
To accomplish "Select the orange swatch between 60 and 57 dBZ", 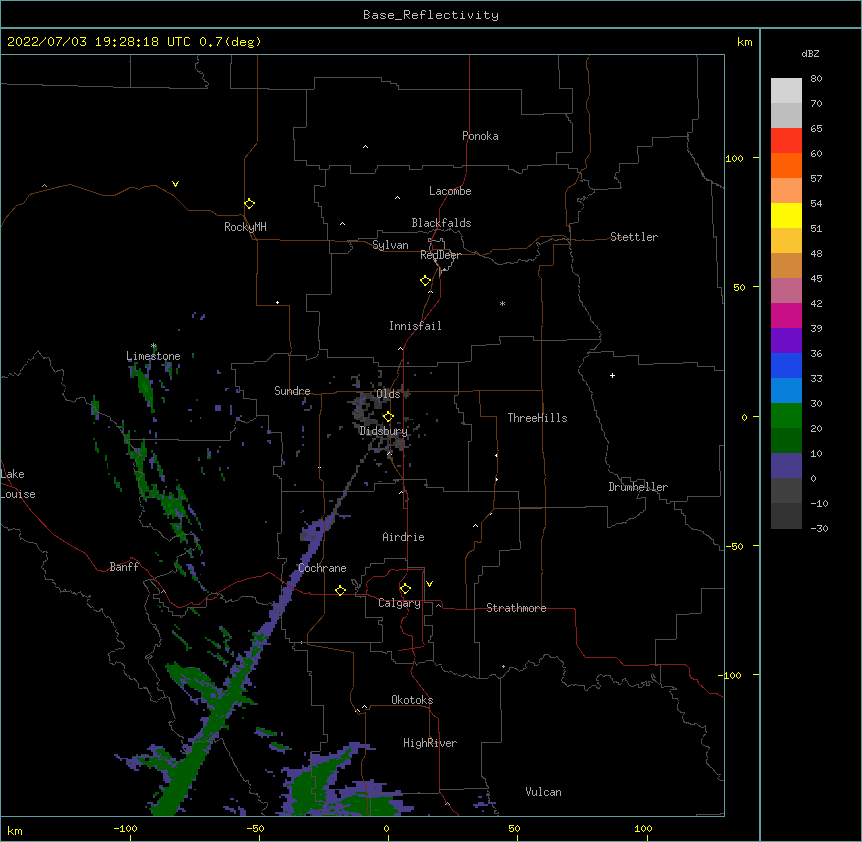I will pos(786,165).
